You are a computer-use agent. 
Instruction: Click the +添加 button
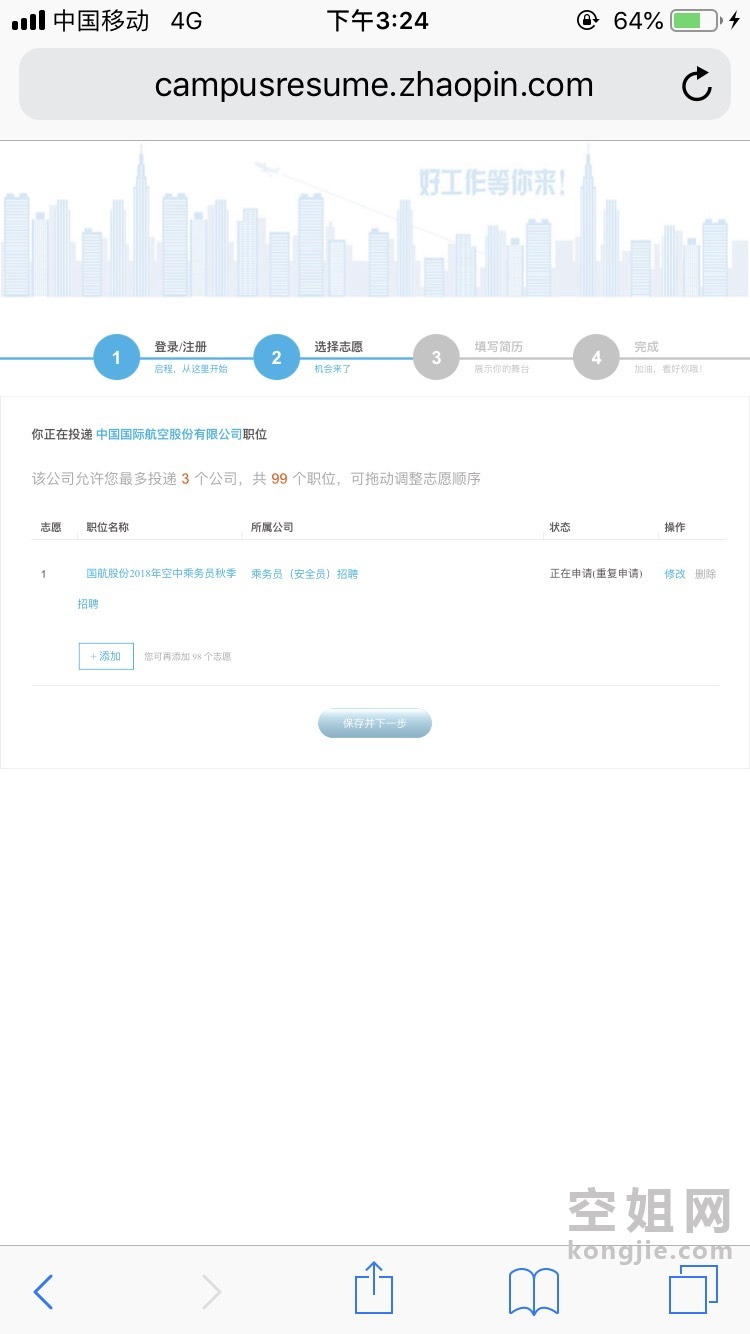pos(106,656)
